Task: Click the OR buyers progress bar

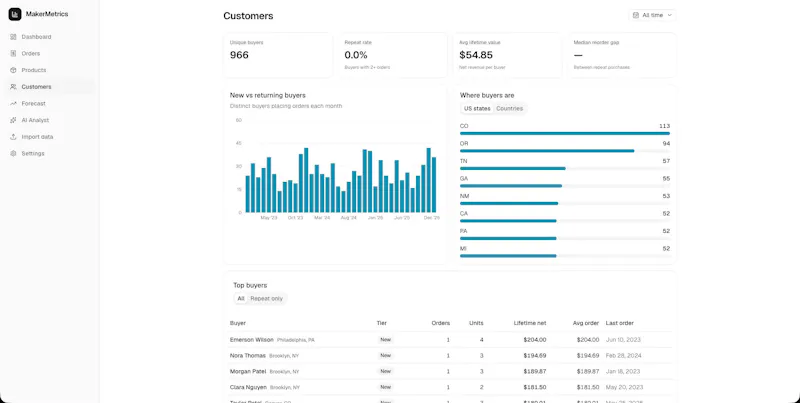Action: (565, 151)
